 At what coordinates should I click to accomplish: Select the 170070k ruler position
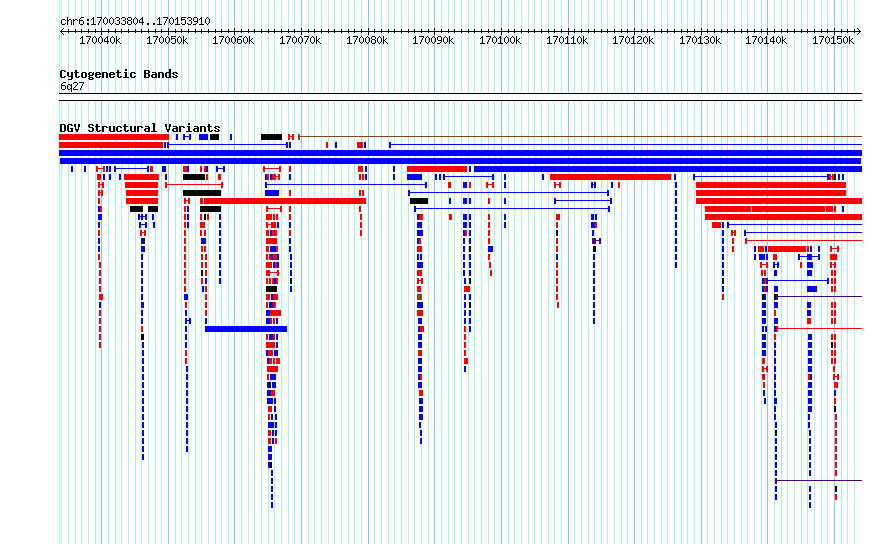tap(300, 40)
